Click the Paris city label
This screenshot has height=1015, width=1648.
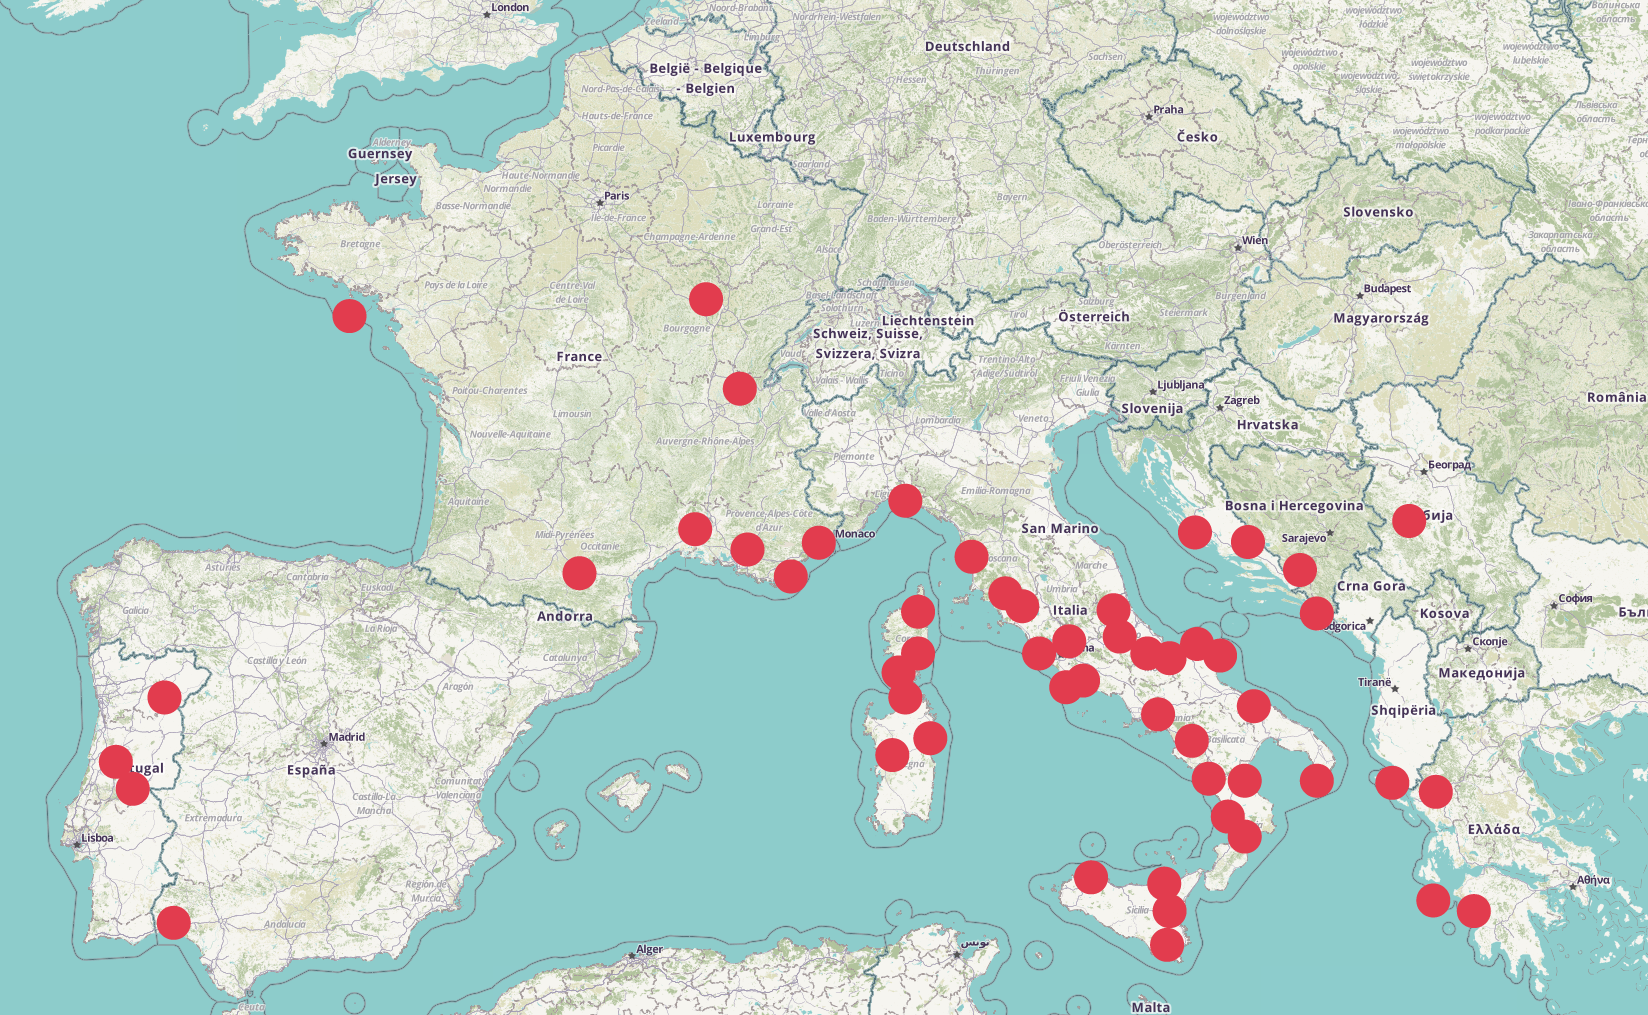pyautogui.click(x=616, y=196)
